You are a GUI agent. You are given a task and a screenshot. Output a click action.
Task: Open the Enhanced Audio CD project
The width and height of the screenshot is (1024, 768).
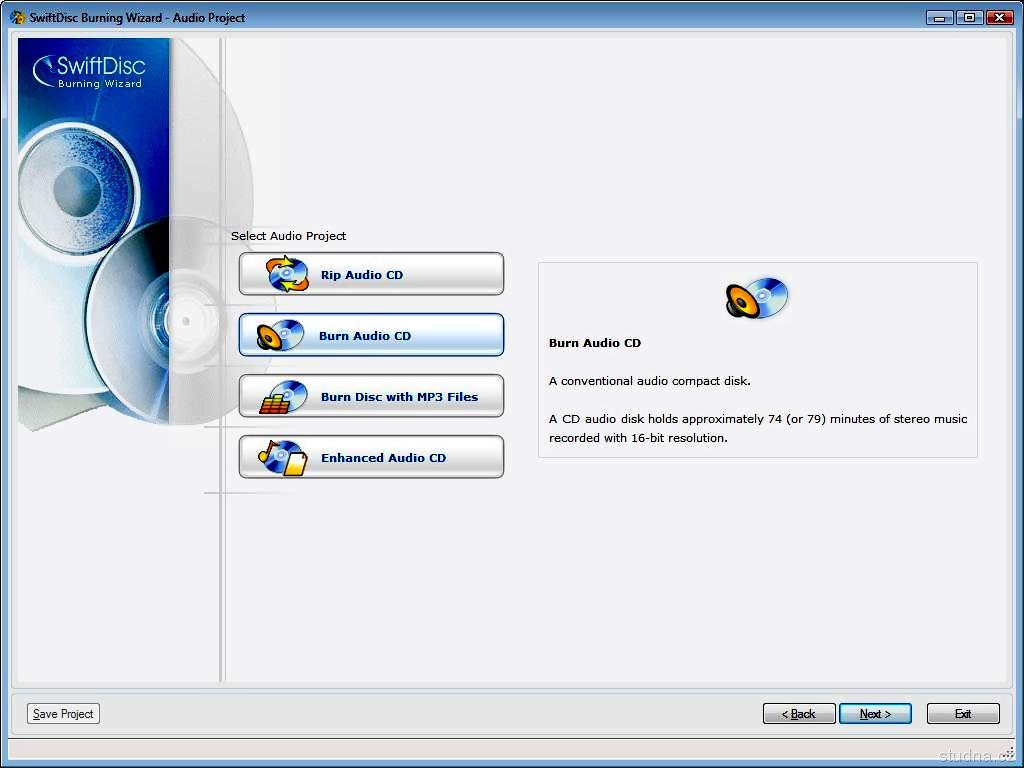(x=371, y=457)
